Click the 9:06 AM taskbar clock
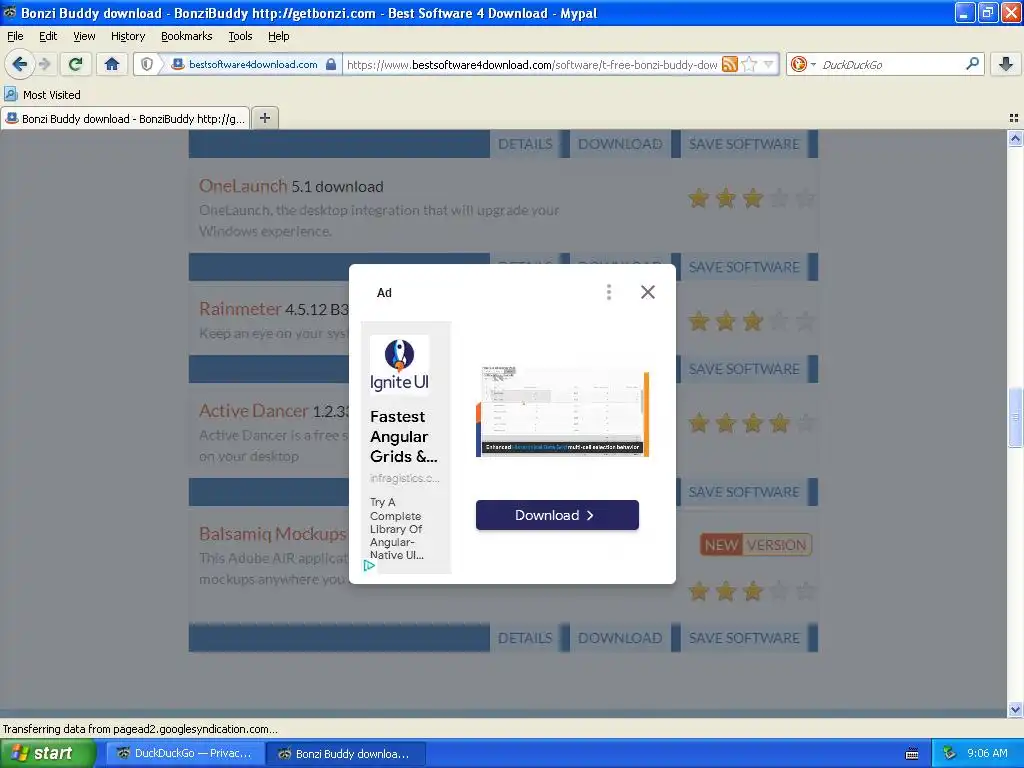Image resolution: width=1024 pixels, height=768 pixels. [987, 754]
